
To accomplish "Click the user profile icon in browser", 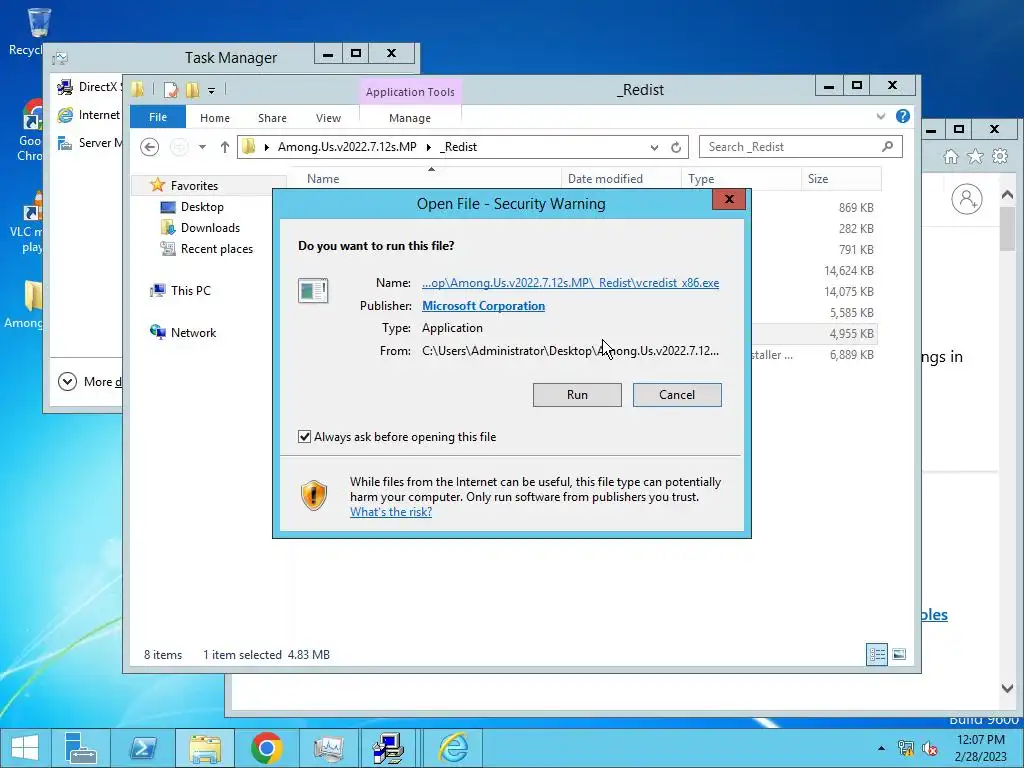I will tap(967, 199).
